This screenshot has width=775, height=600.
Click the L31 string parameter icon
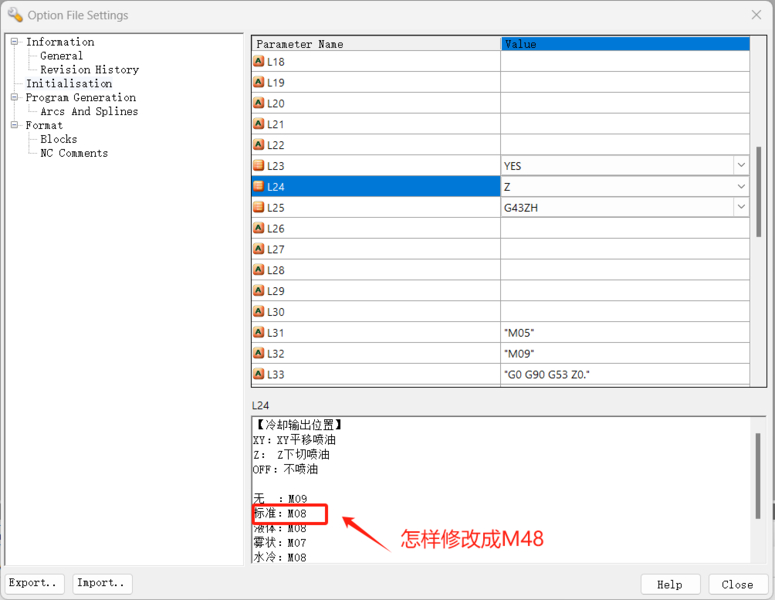pos(259,332)
